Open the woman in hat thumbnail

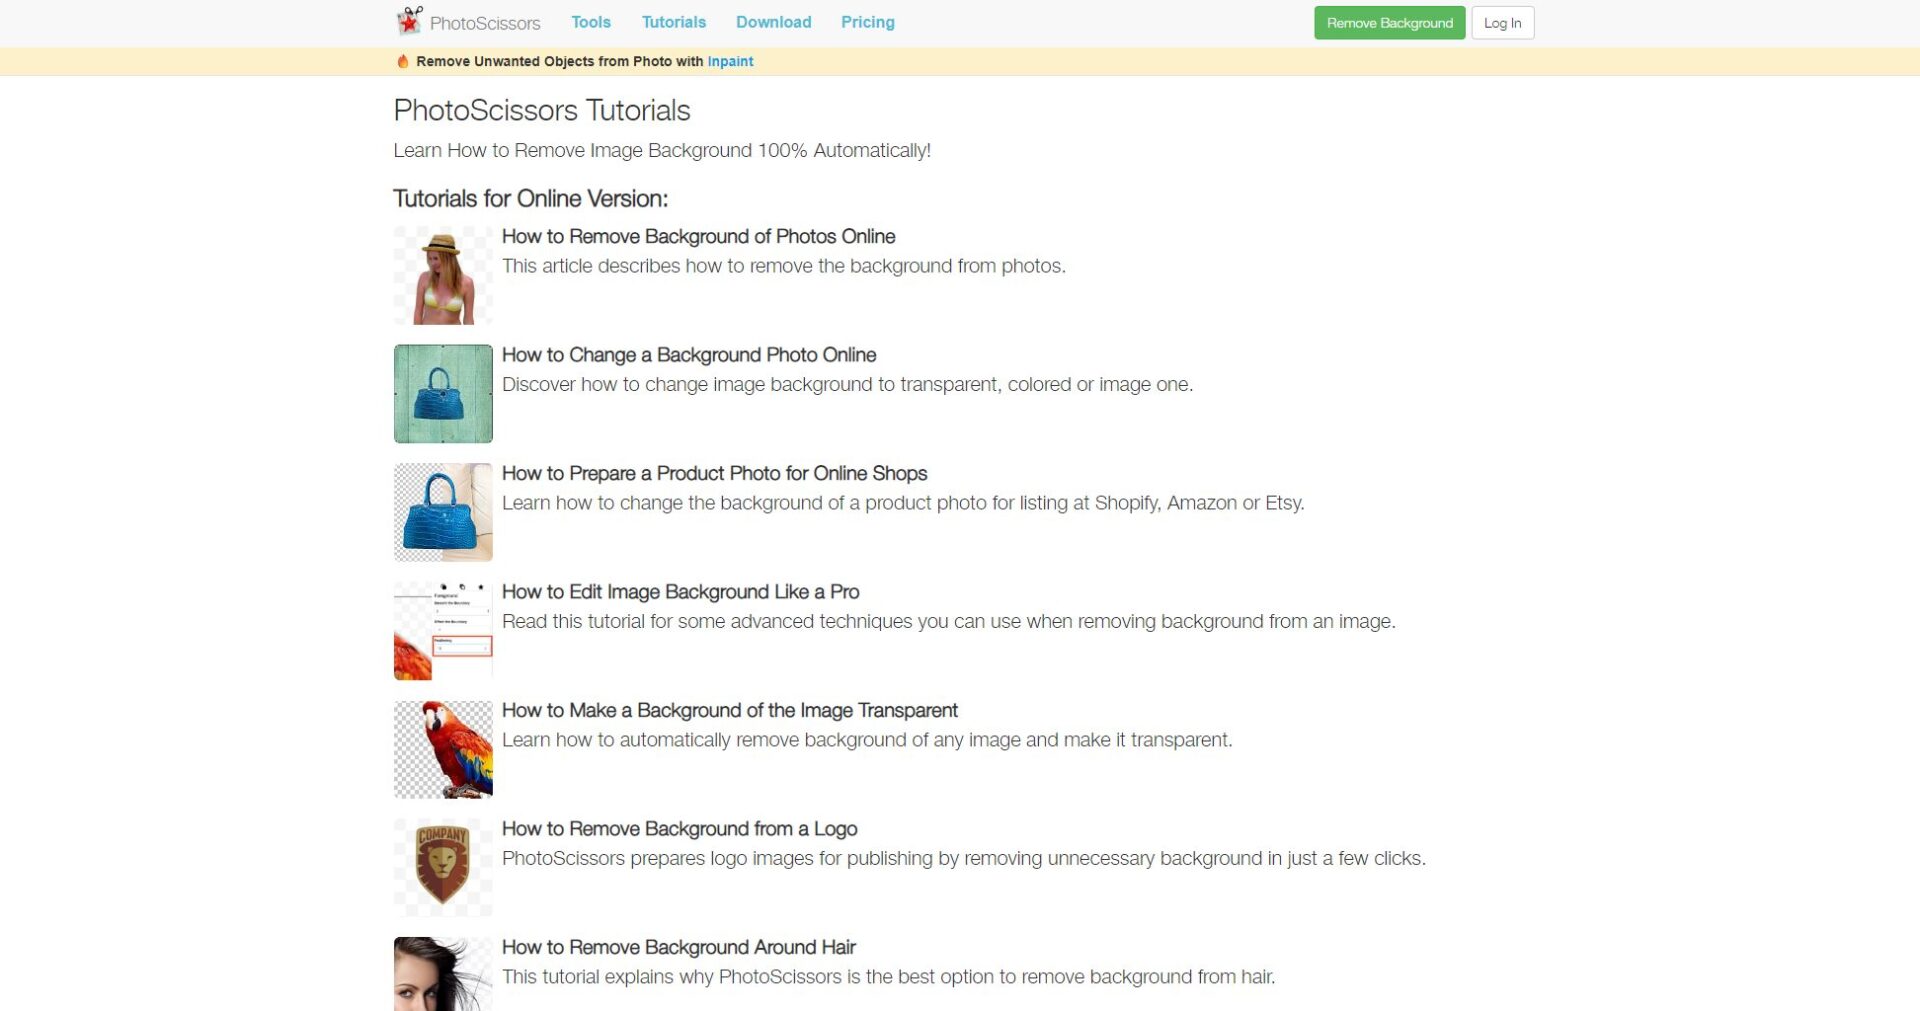tap(443, 275)
